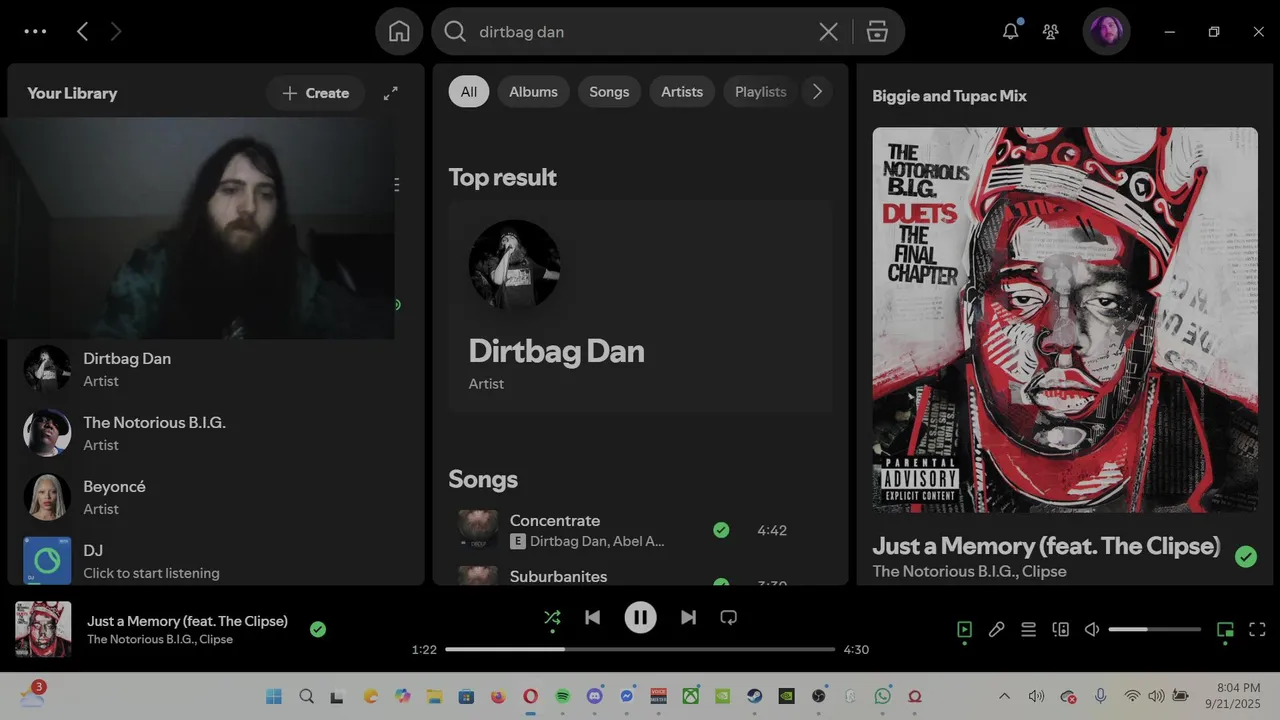Open Biggie and Tupac Mix link
Image resolution: width=1280 pixels, height=720 pixels.
(949, 96)
